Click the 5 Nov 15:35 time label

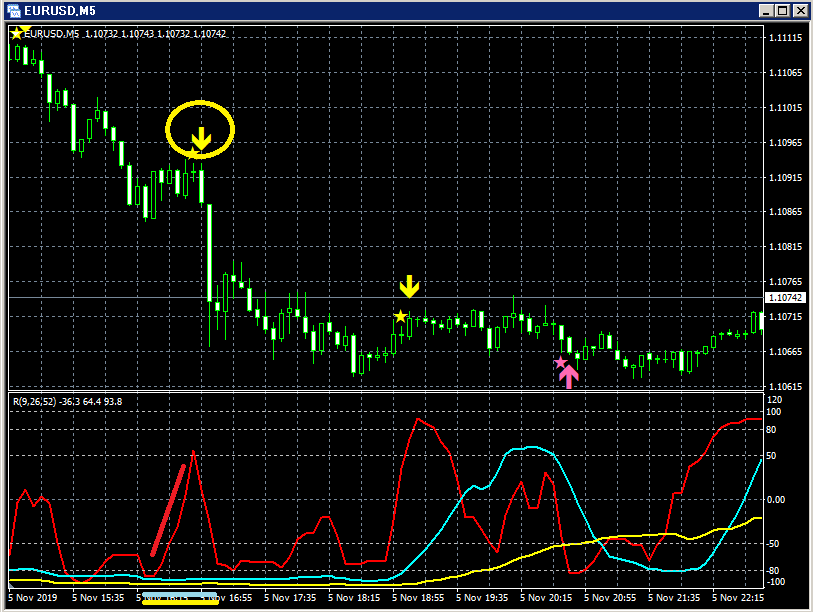pyautogui.click(x=98, y=597)
